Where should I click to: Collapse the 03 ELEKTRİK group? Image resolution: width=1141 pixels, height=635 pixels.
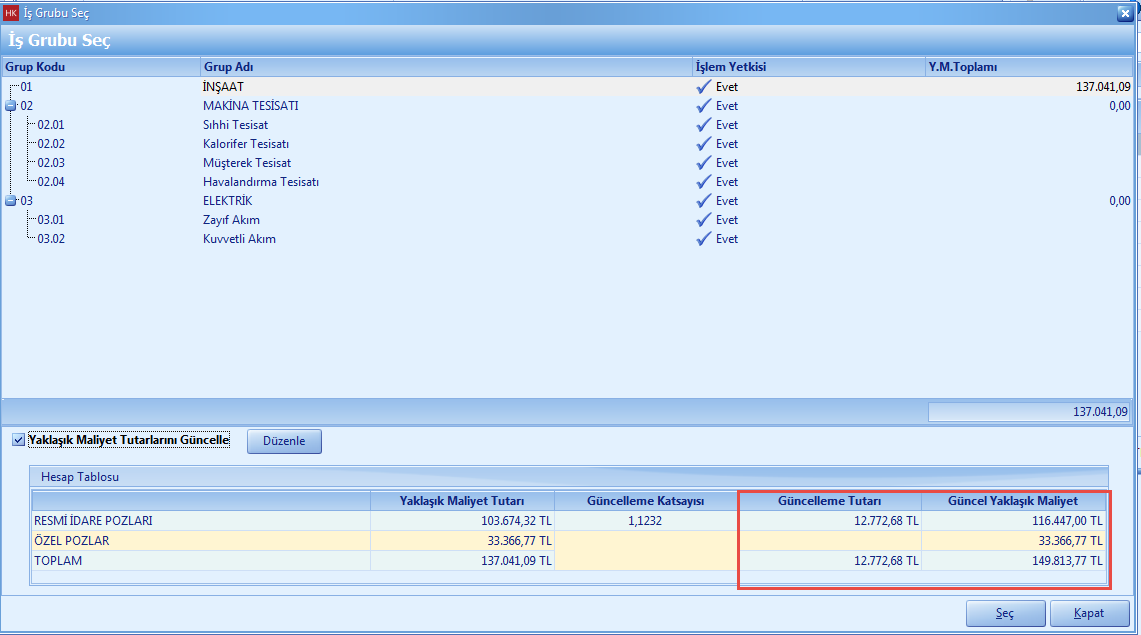11,201
